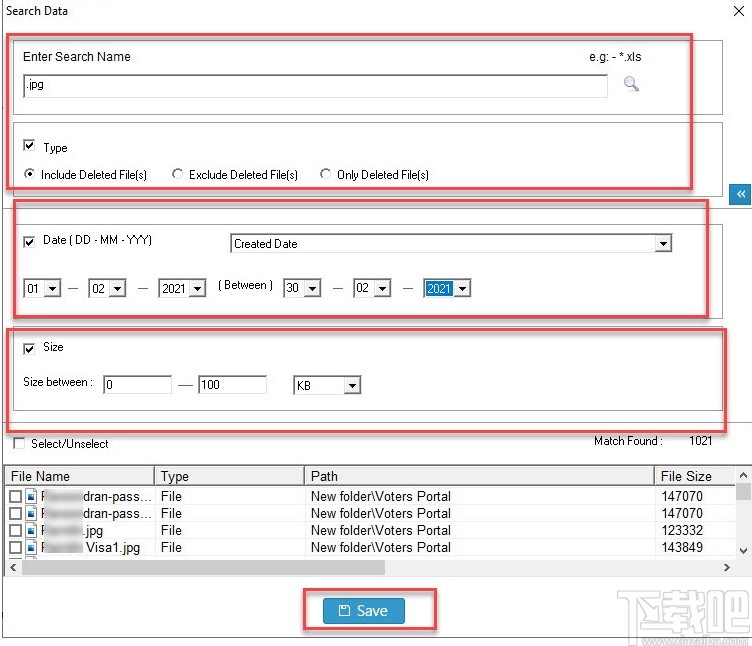This screenshot has height=646, width=752.
Task: Sort by File Name column header
Action: point(80,476)
